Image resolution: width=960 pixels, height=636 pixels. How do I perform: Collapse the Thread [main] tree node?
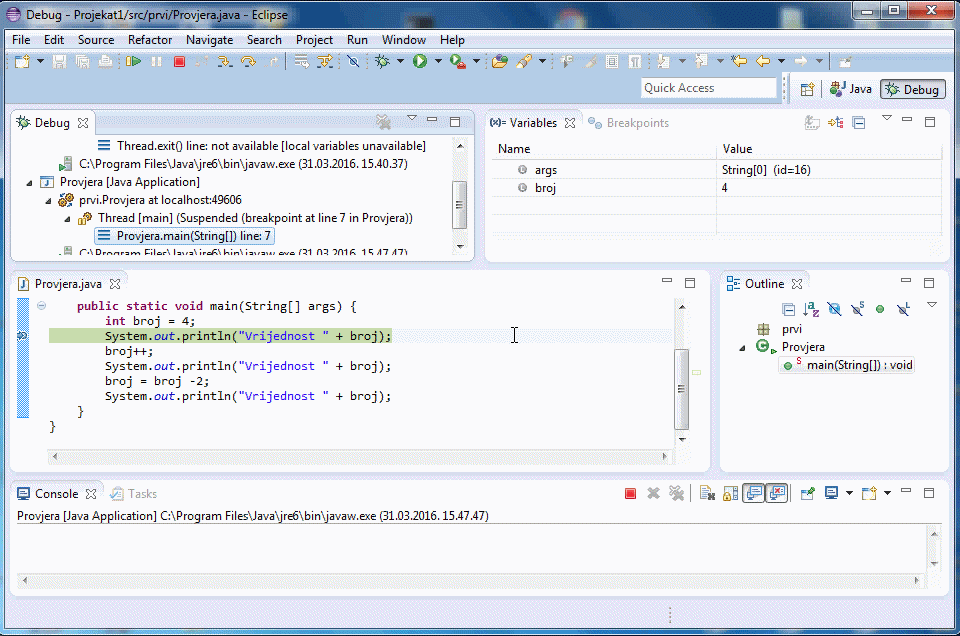pos(68,218)
